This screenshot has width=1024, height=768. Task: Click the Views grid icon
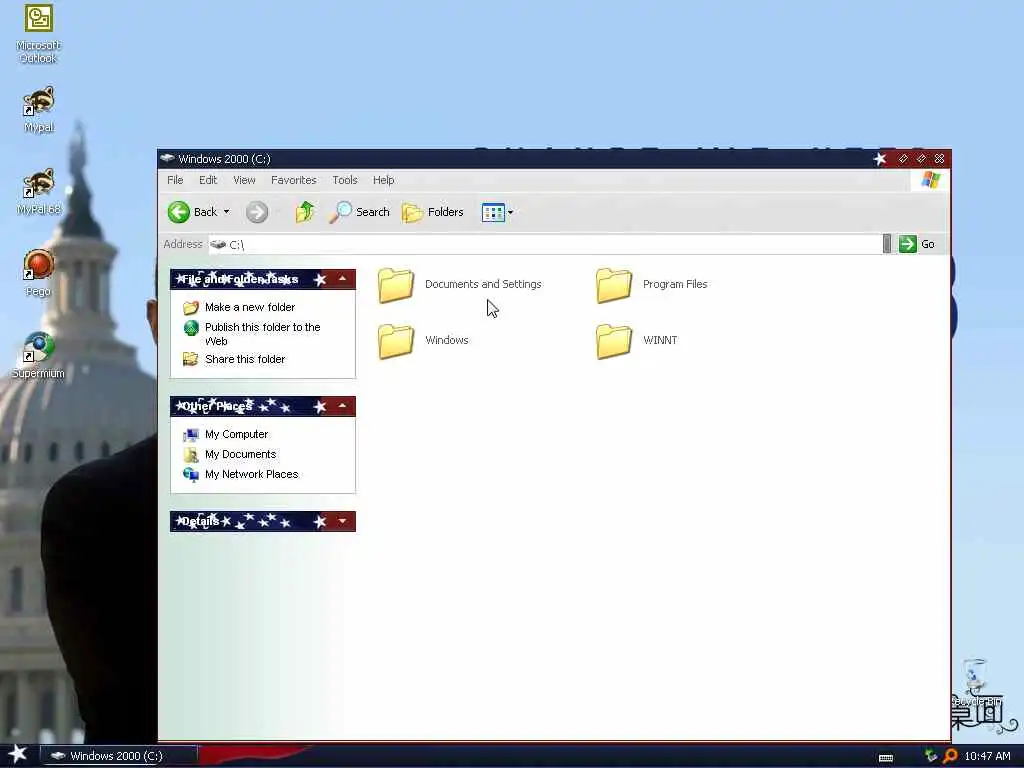click(493, 212)
